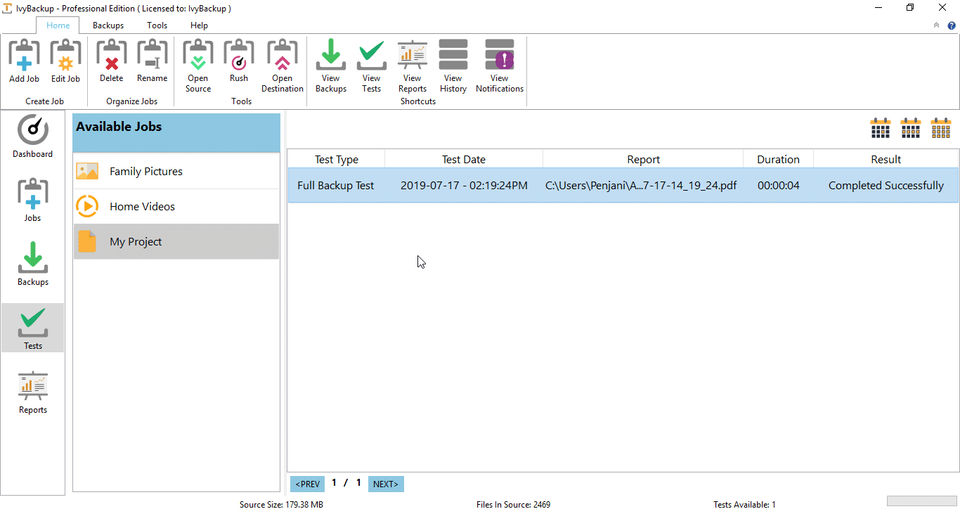
Task: Click Open Destination tool icon
Action: (x=282, y=66)
